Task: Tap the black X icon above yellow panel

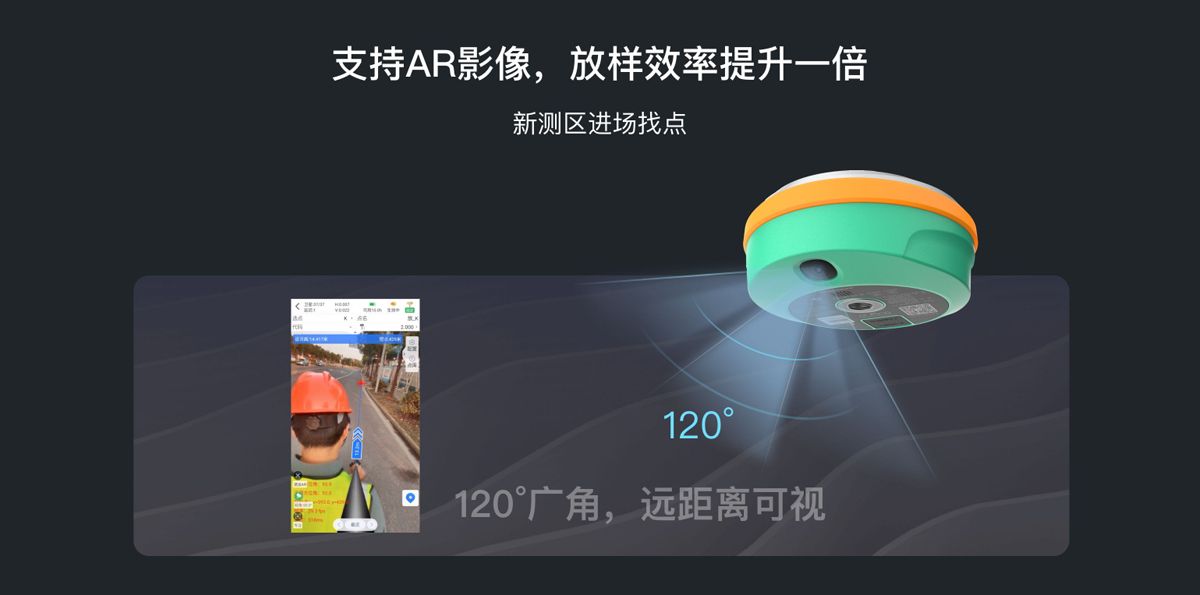Action: 298,475
